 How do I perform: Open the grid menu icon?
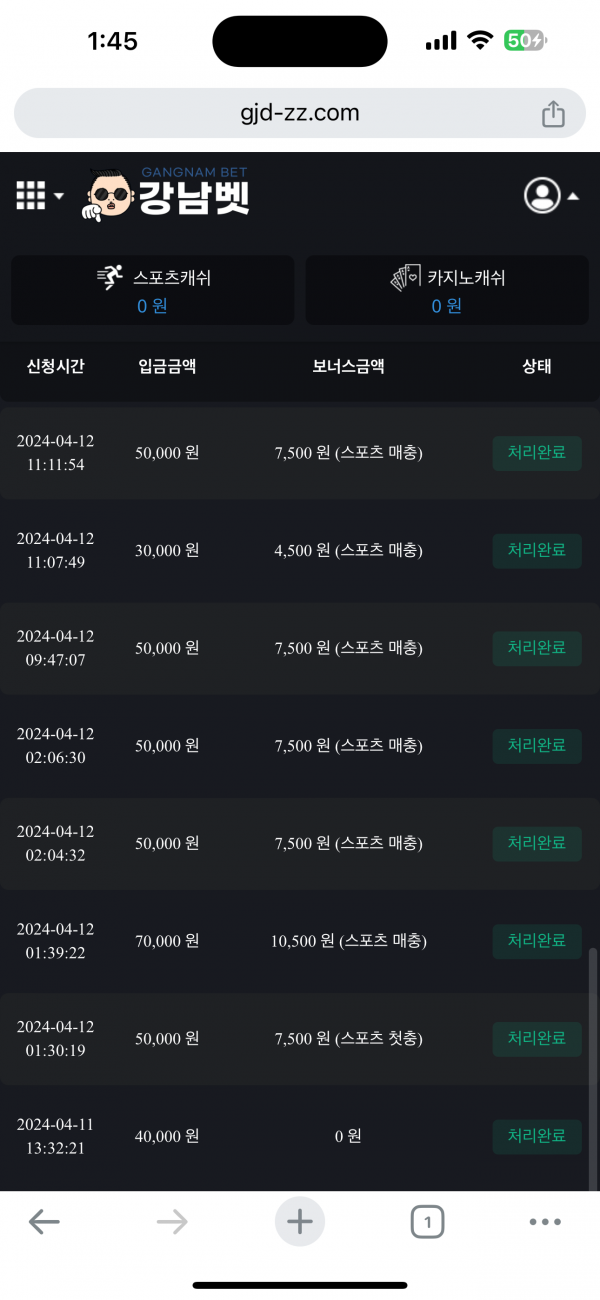click(x=31, y=195)
